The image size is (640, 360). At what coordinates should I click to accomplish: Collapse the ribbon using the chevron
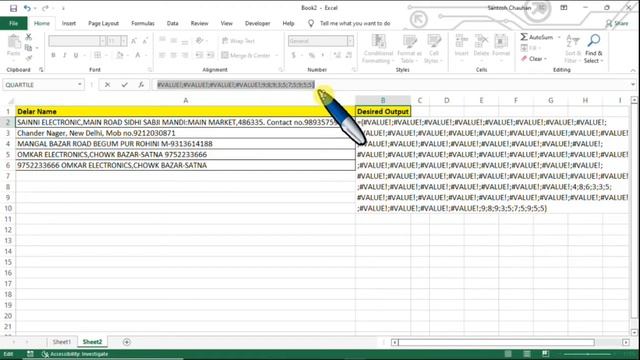633,70
